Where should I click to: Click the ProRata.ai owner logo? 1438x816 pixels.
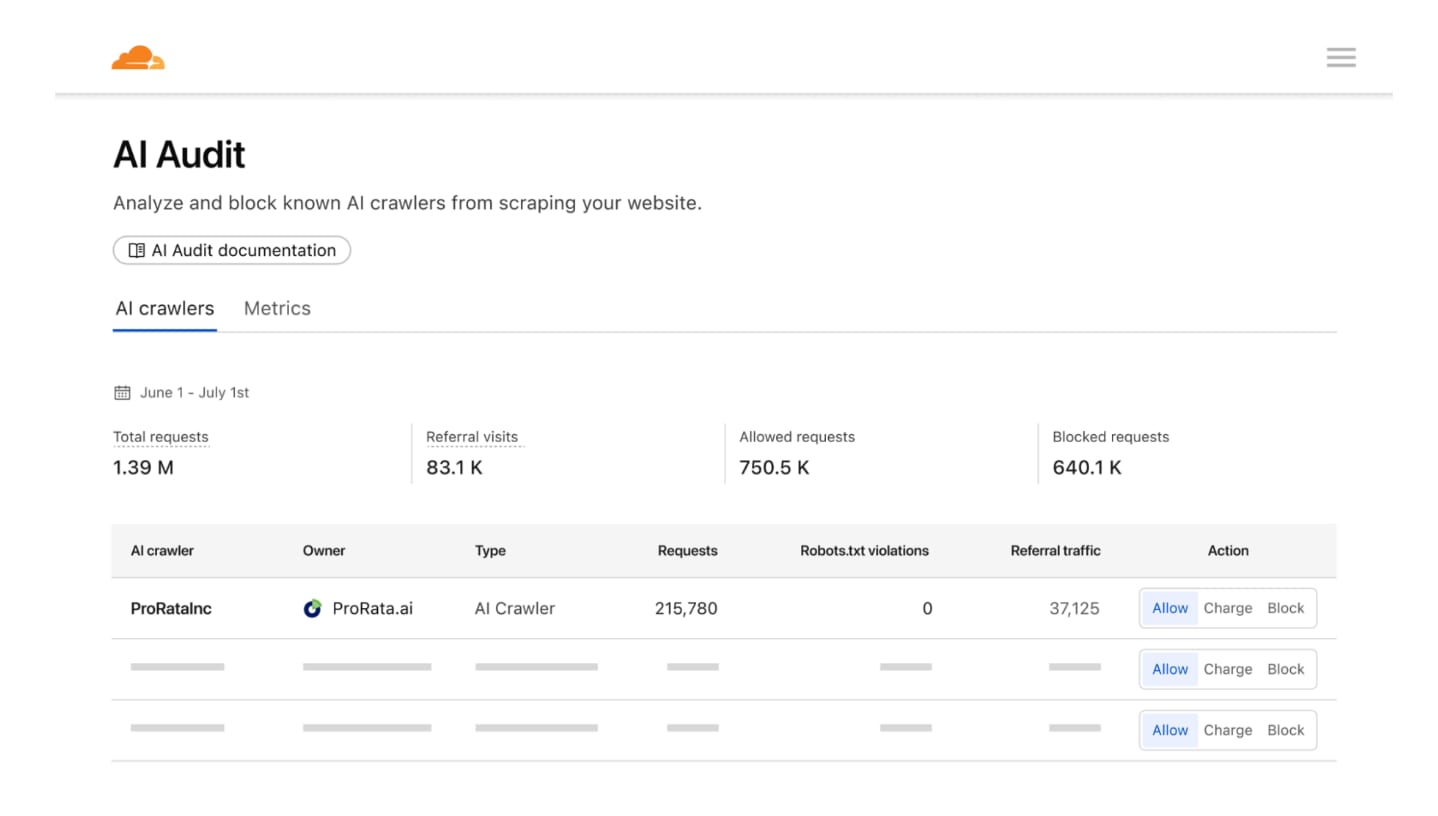tap(312, 607)
